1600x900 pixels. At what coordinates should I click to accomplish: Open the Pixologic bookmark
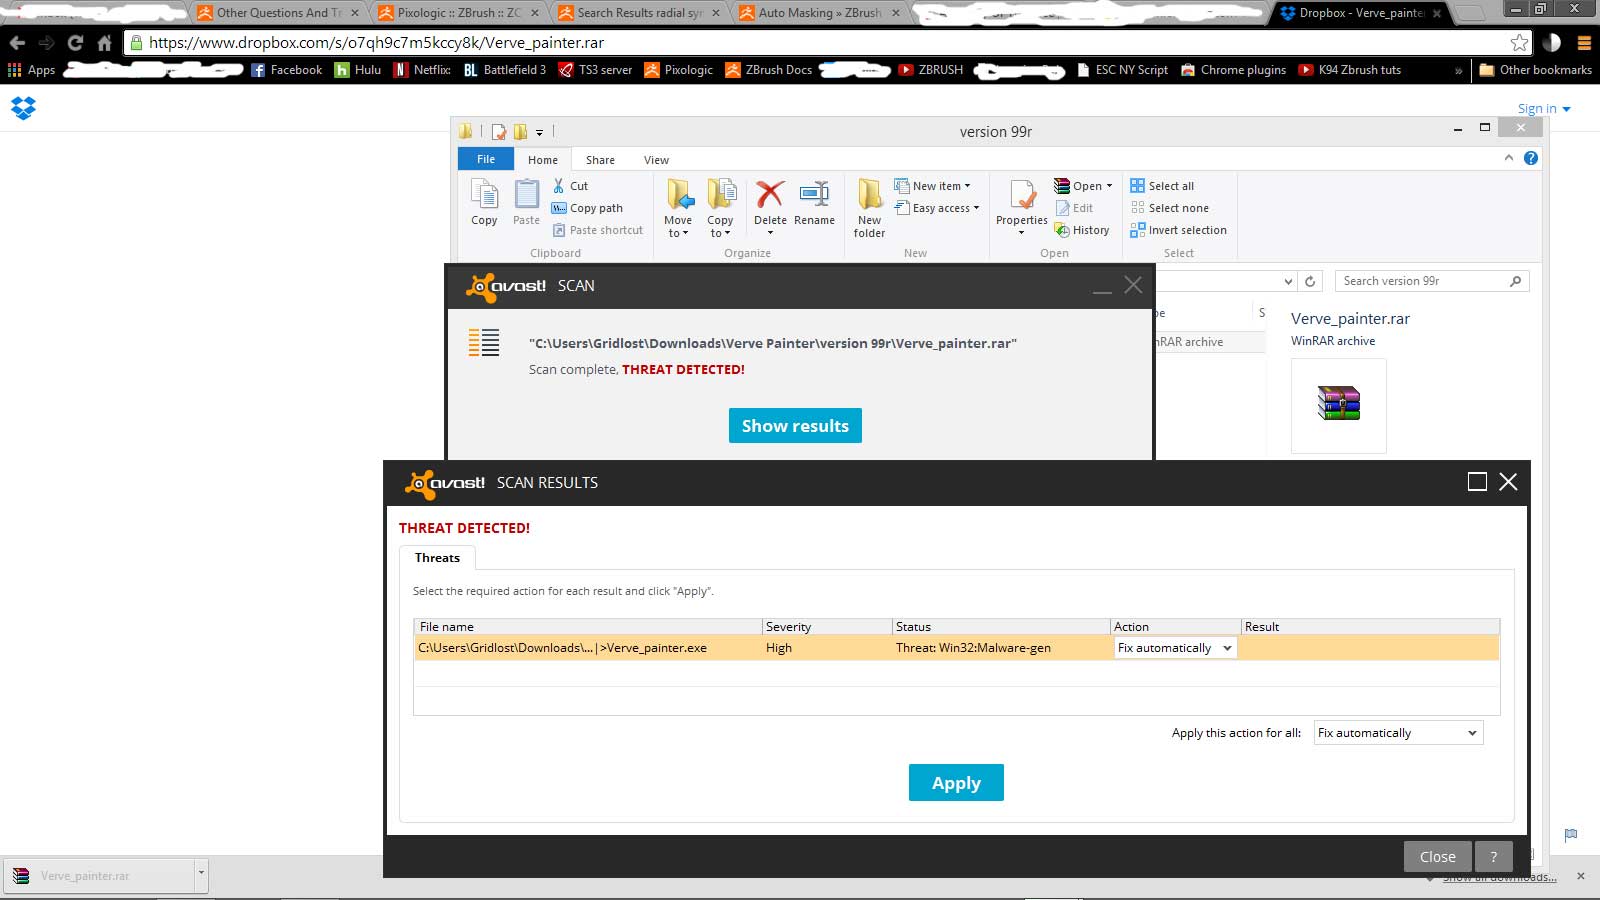point(679,70)
